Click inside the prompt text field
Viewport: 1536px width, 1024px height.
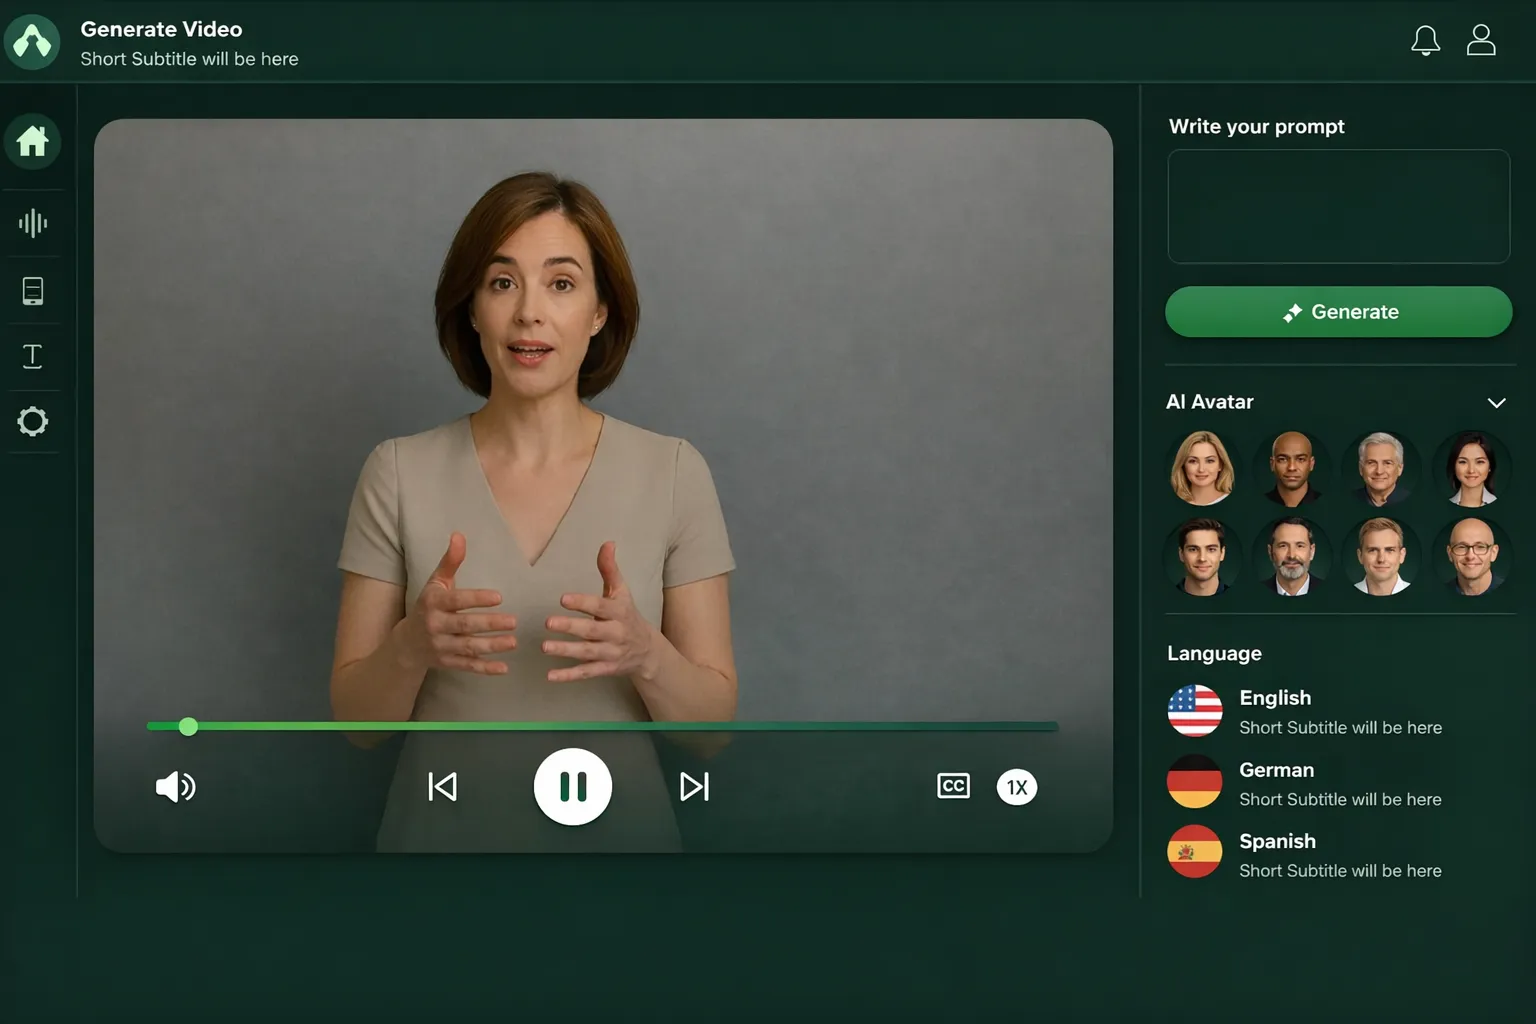pos(1338,206)
